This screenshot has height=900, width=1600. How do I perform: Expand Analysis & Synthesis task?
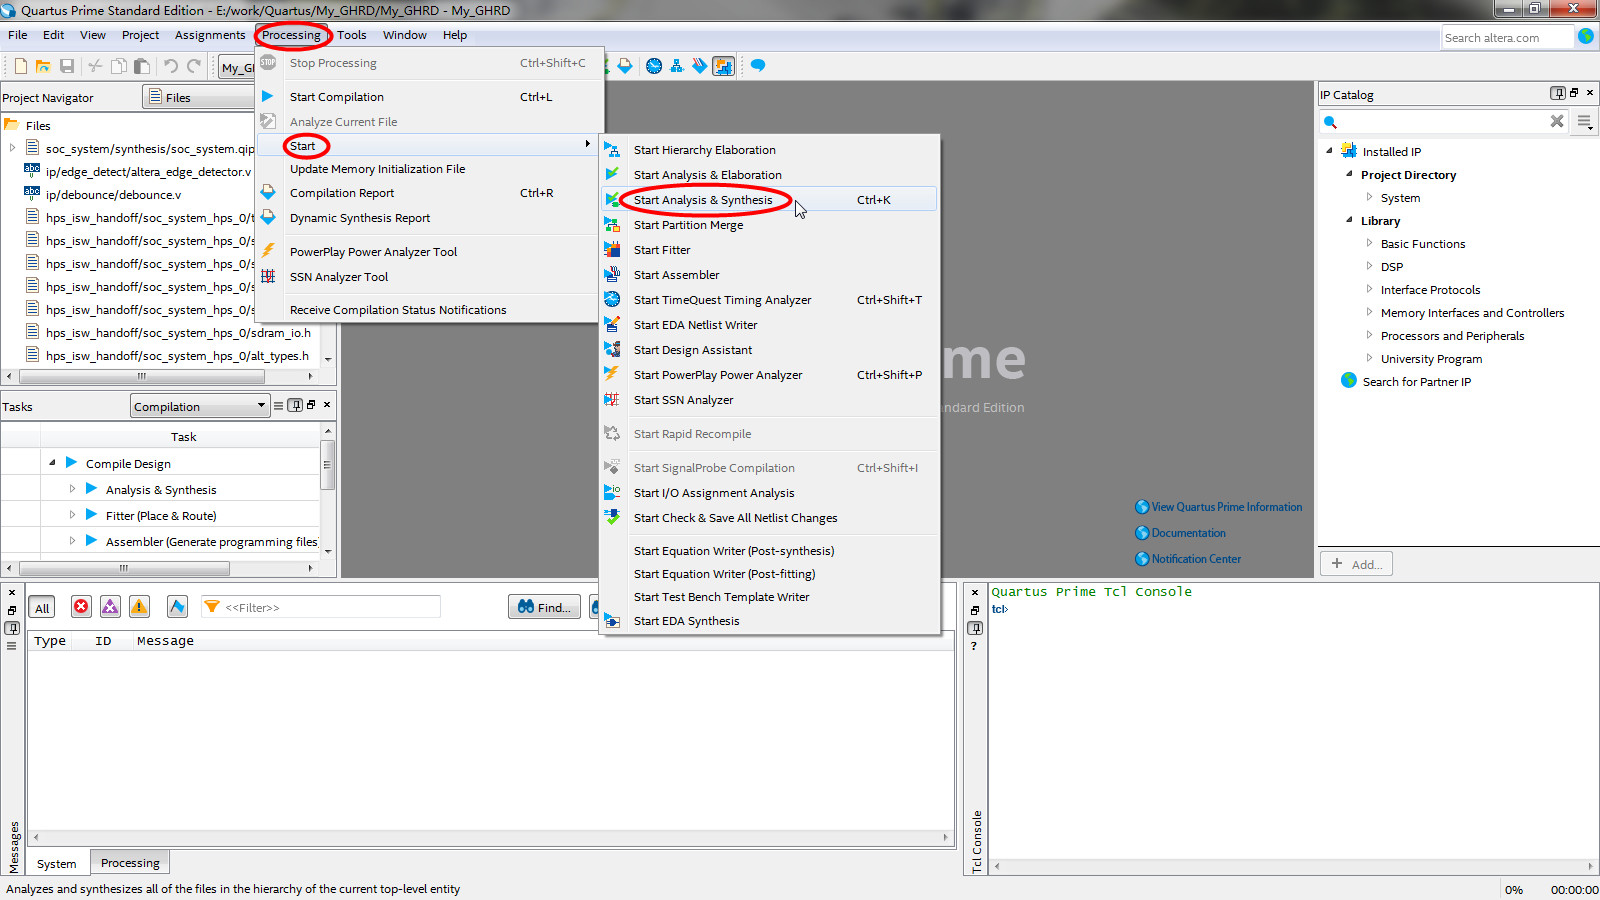[x=72, y=489]
